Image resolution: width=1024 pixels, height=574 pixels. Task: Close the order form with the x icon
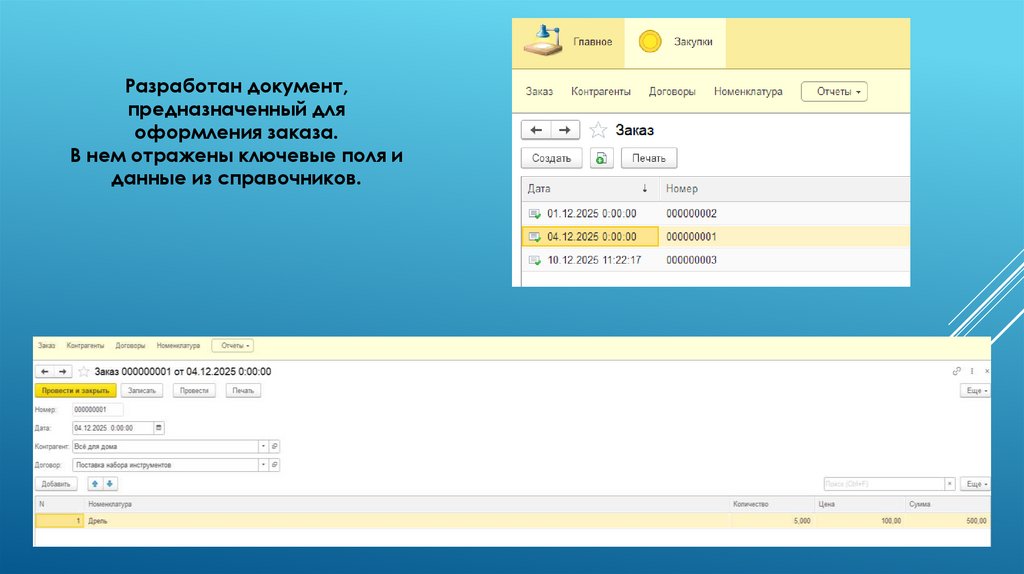pos(987,371)
